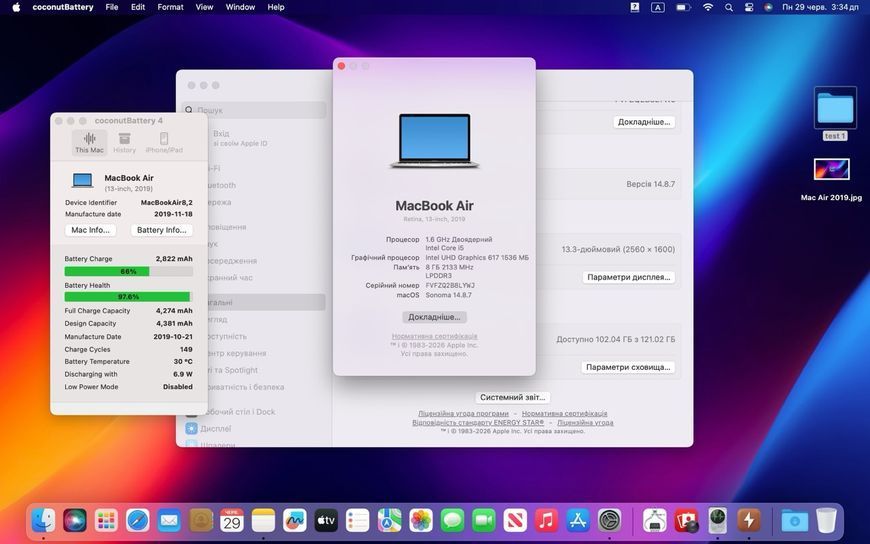The height and width of the screenshot is (544, 870).
Task: Open Photos app in the Dock
Action: (421, 520)
